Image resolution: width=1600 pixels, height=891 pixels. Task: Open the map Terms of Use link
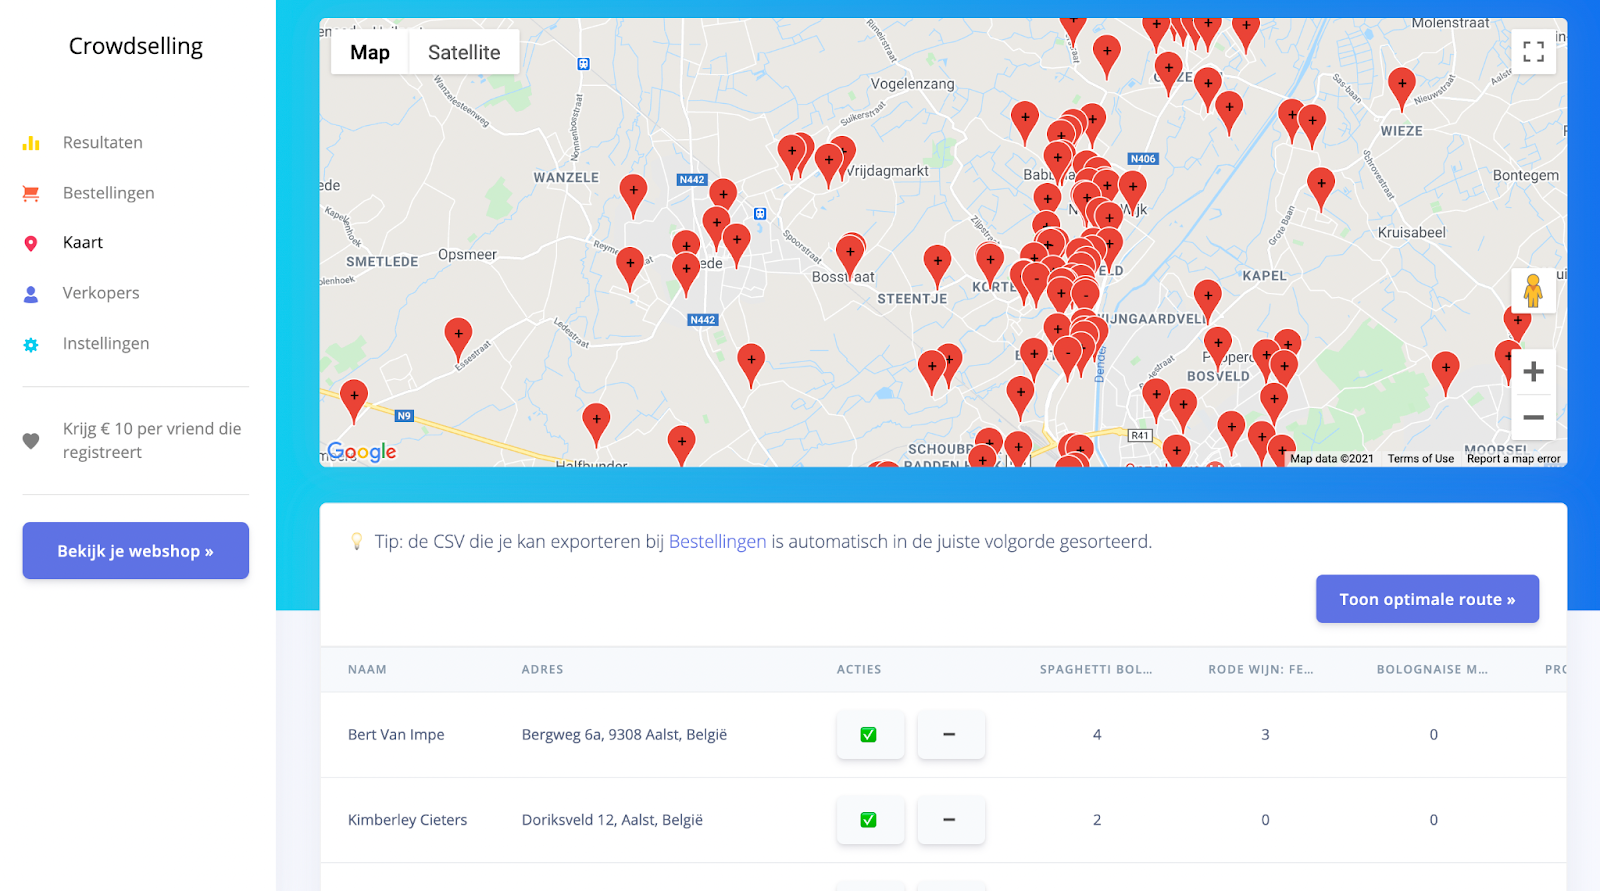[x=1420, y=459]
